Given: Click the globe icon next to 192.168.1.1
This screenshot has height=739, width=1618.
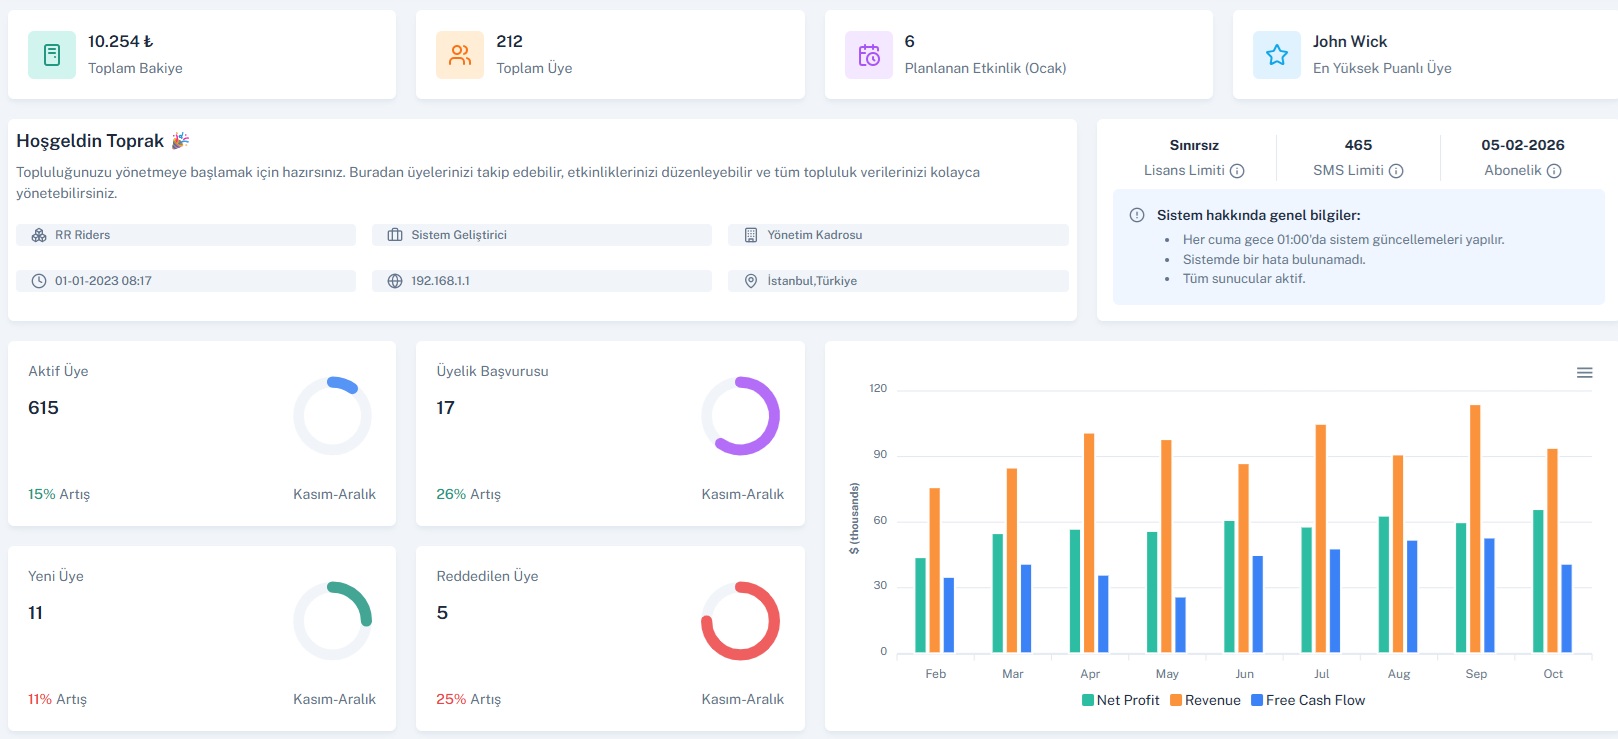Looking at the screenshot, I should pyautogui.click(x=395, y=281).
